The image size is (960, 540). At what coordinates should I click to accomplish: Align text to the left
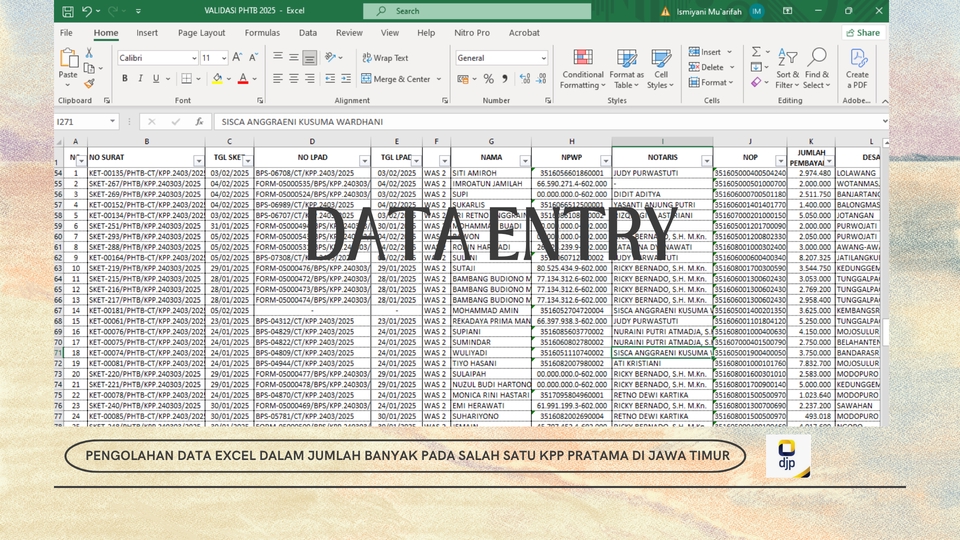coord(278,78)
